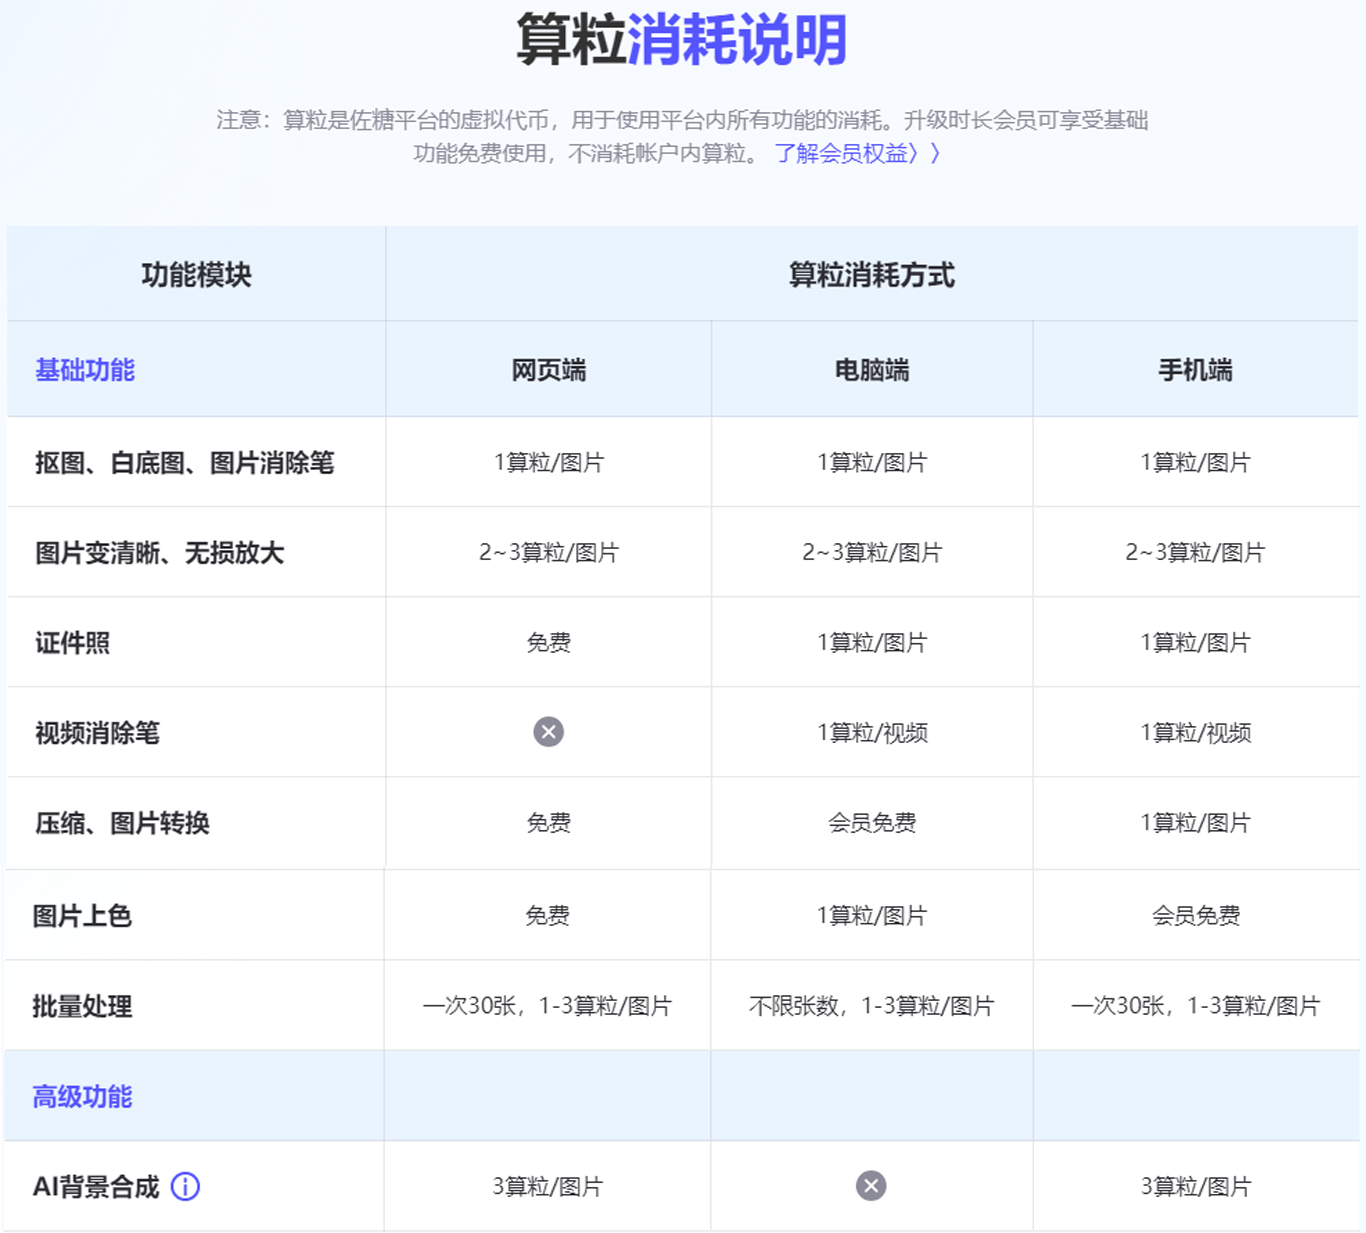The width and height of the screenshot is (1366, 1233).
Task: Click 电脑端 1算粒/图片 in 抠图 row
Action: (x=872, y=463)
